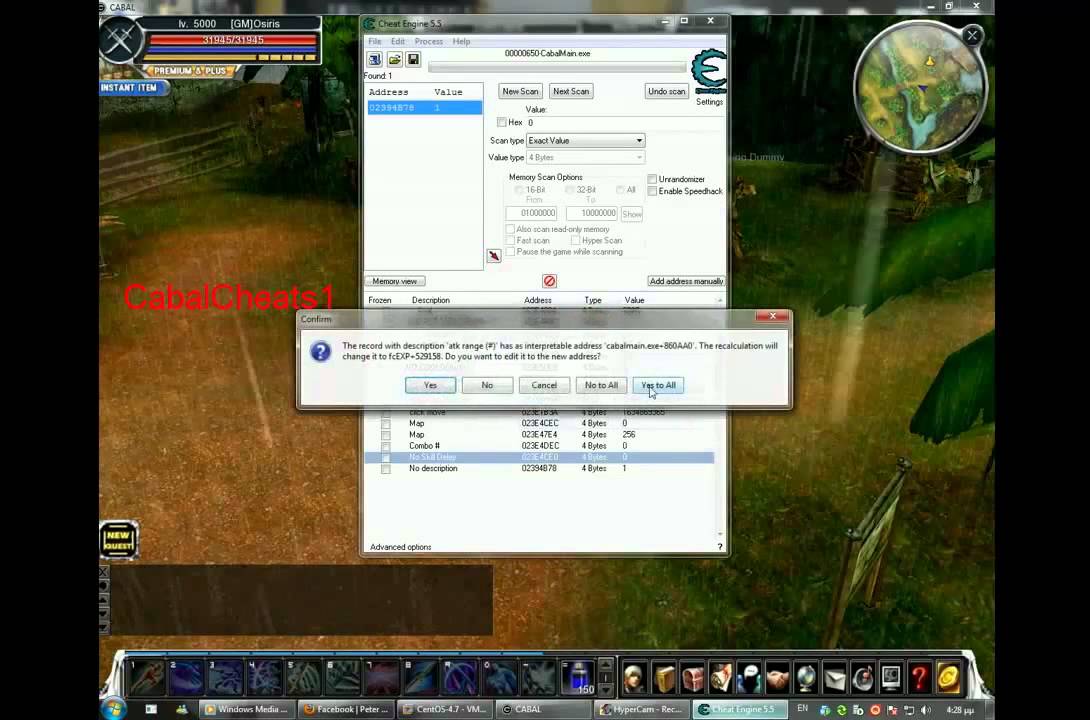Click Yes to All button

[x=658, y=385]
